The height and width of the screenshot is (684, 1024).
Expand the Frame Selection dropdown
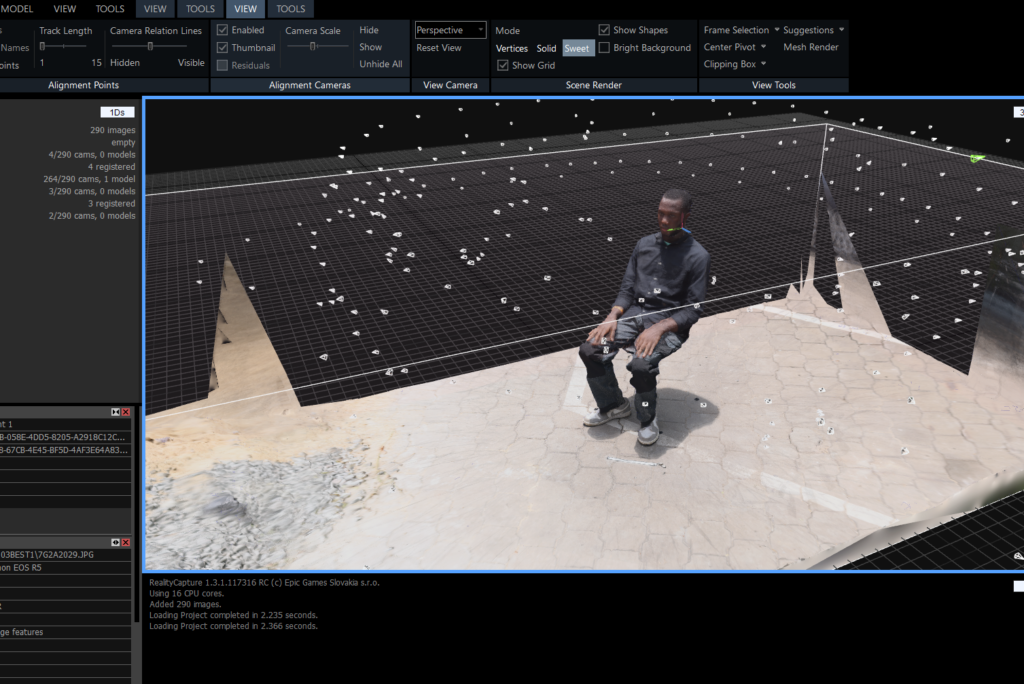(x=741, y=30)
